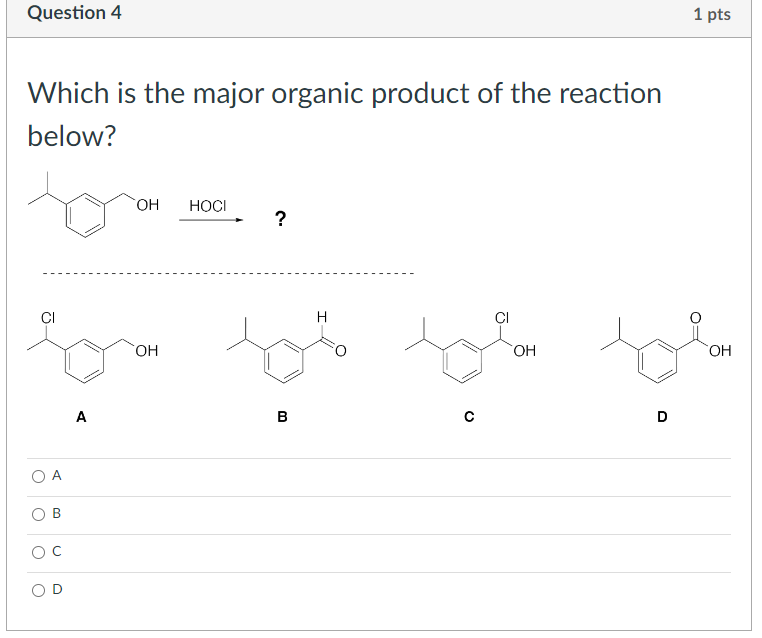Click the HOCl reagent label
The width and height of the screenshot is (762, 638).
pyautogui.click(x=208, y=206)
